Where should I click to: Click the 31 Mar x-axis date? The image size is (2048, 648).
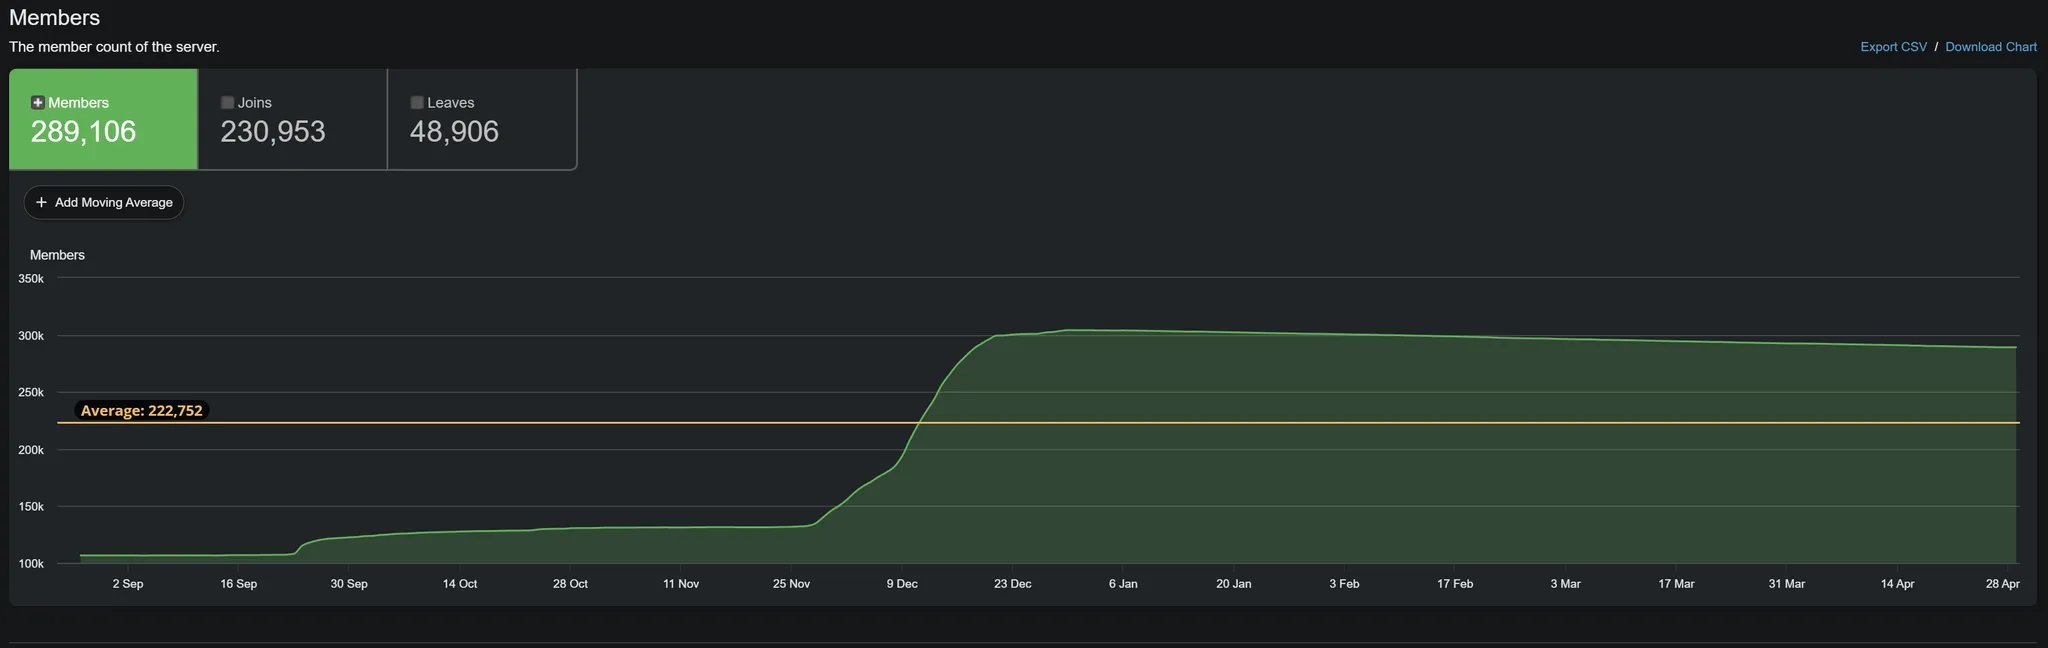(1786, 583)
